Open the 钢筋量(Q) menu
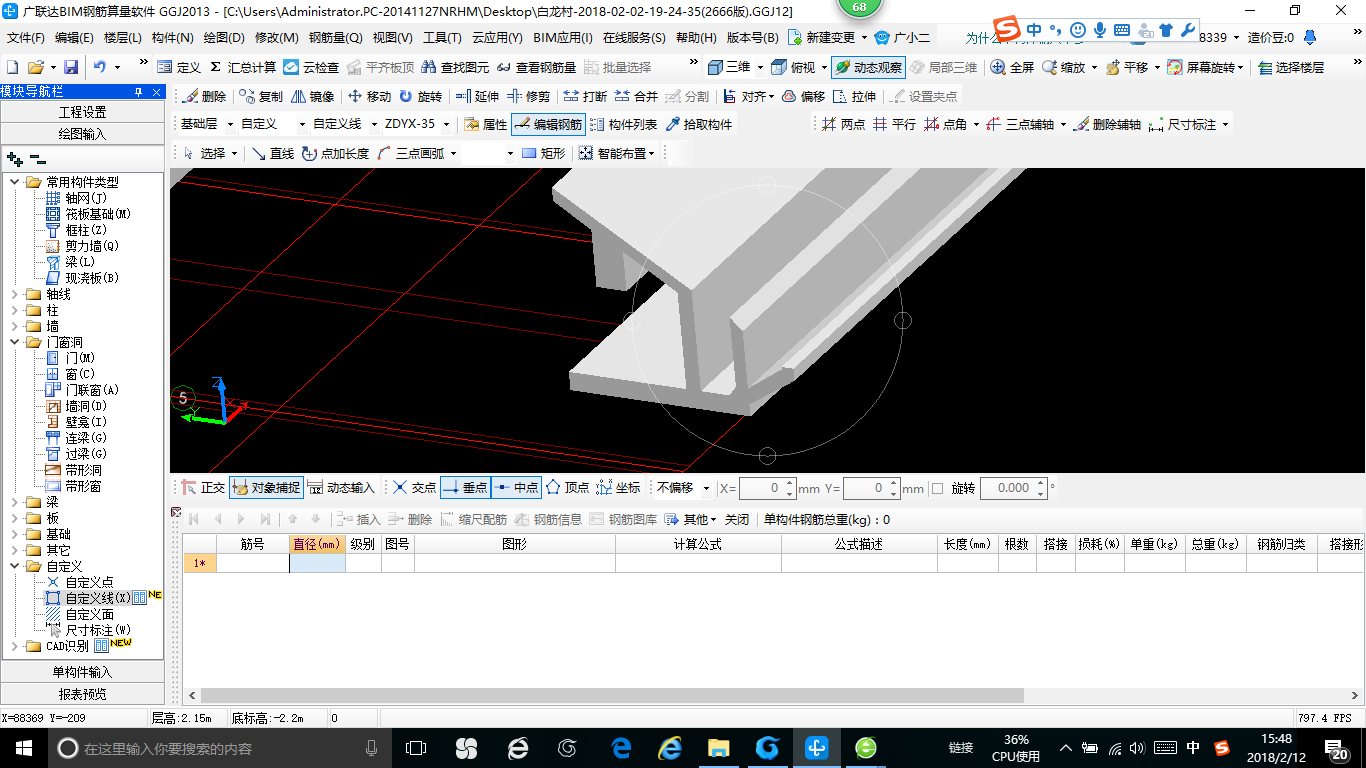Viewport: 1366px width, 768px height. click(335, 37)
